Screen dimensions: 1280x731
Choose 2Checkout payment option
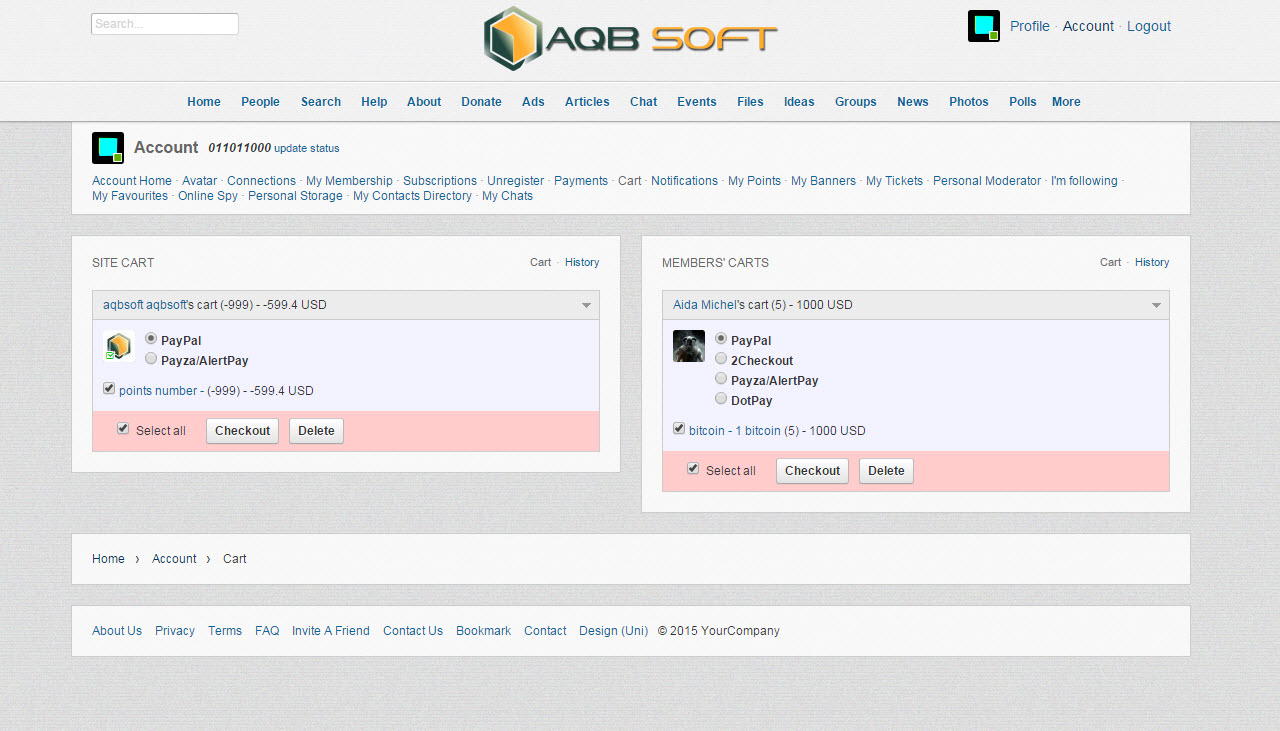(x=721, y=359)
